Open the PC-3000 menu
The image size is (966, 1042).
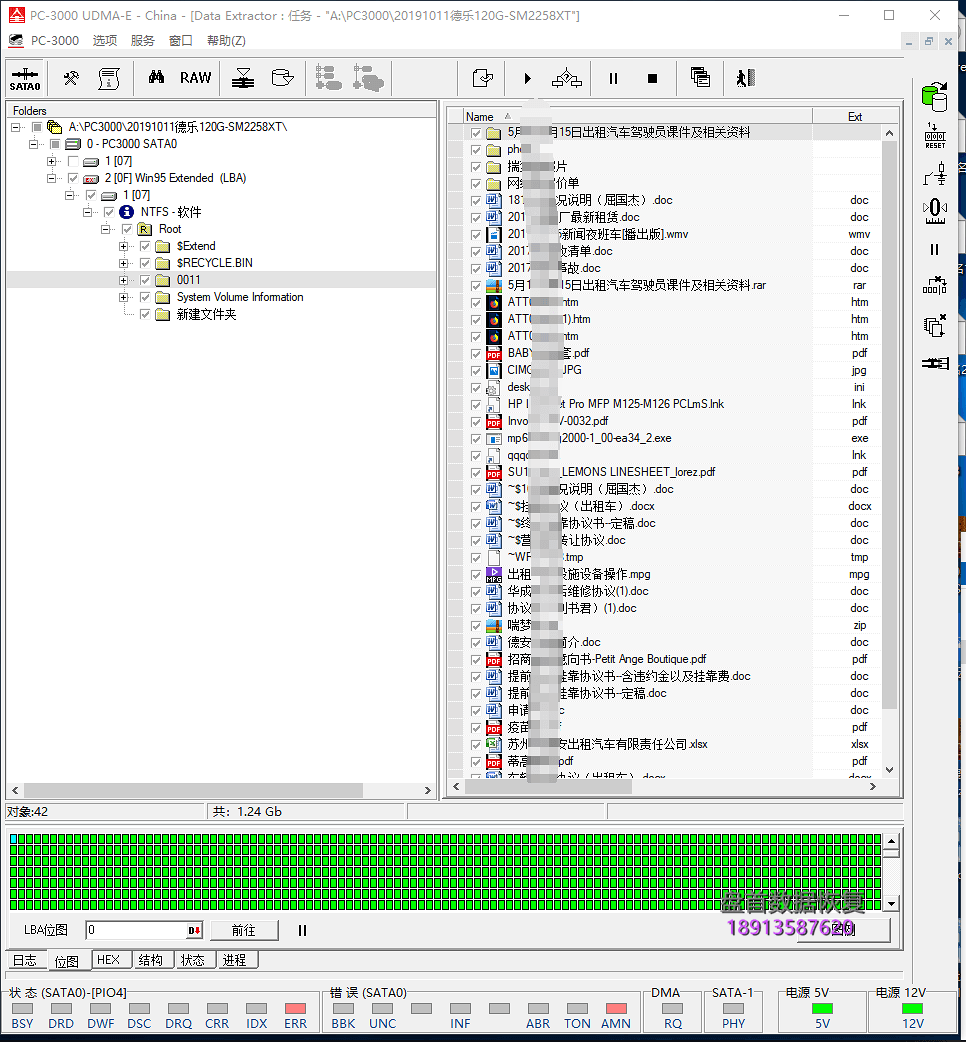[x=54, y=41]
